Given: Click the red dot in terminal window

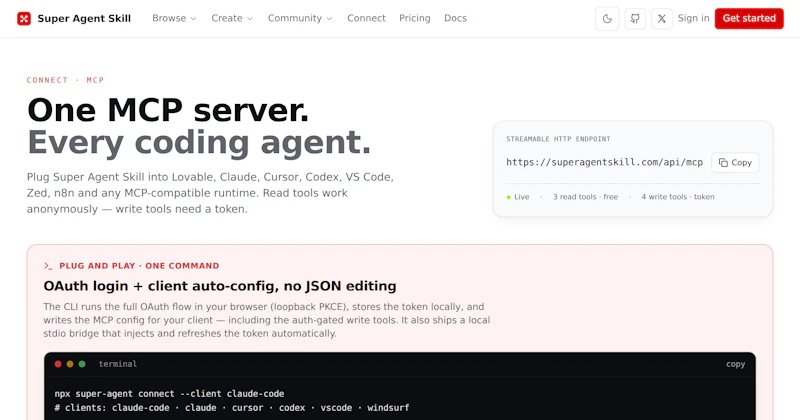Looking at the screenshot, I should (x=58, y=364).
